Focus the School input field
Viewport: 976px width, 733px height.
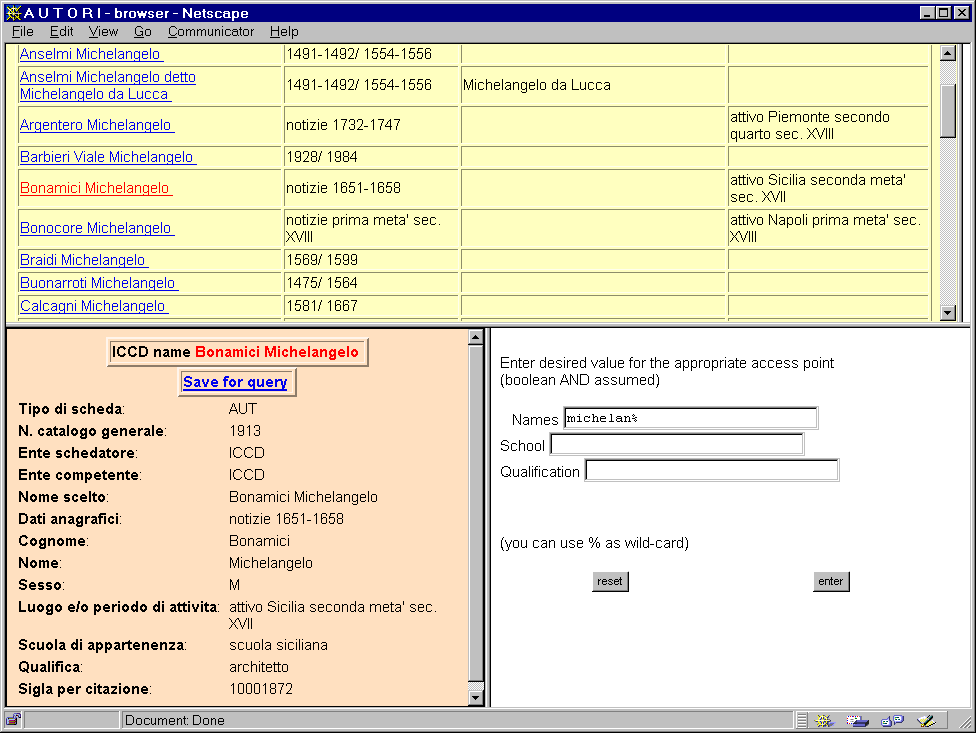(677, 444)
